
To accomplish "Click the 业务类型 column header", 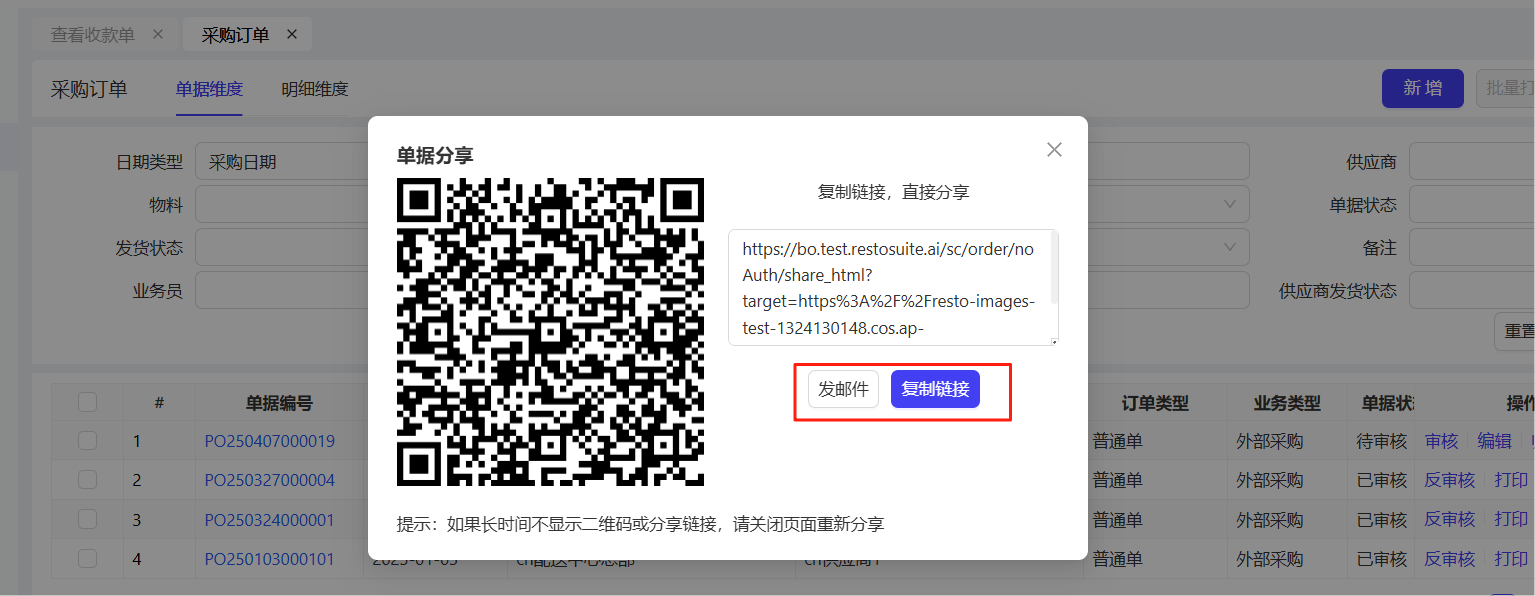I will (1287, 403).
